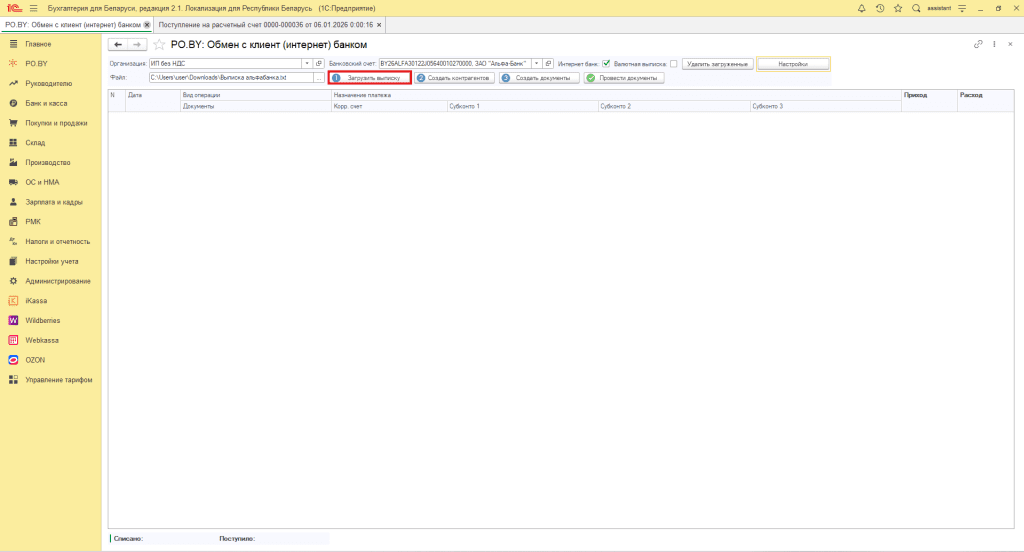Viewport: 1024px width, 552px height.
Task: Add this form to favorites star
Action: 159,45
